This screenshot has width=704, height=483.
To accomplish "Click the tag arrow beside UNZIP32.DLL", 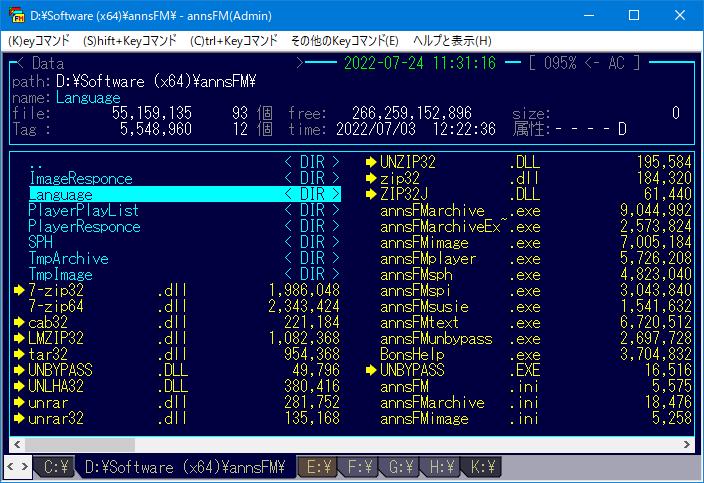I will pyautogui.click(x=370, y=162).
